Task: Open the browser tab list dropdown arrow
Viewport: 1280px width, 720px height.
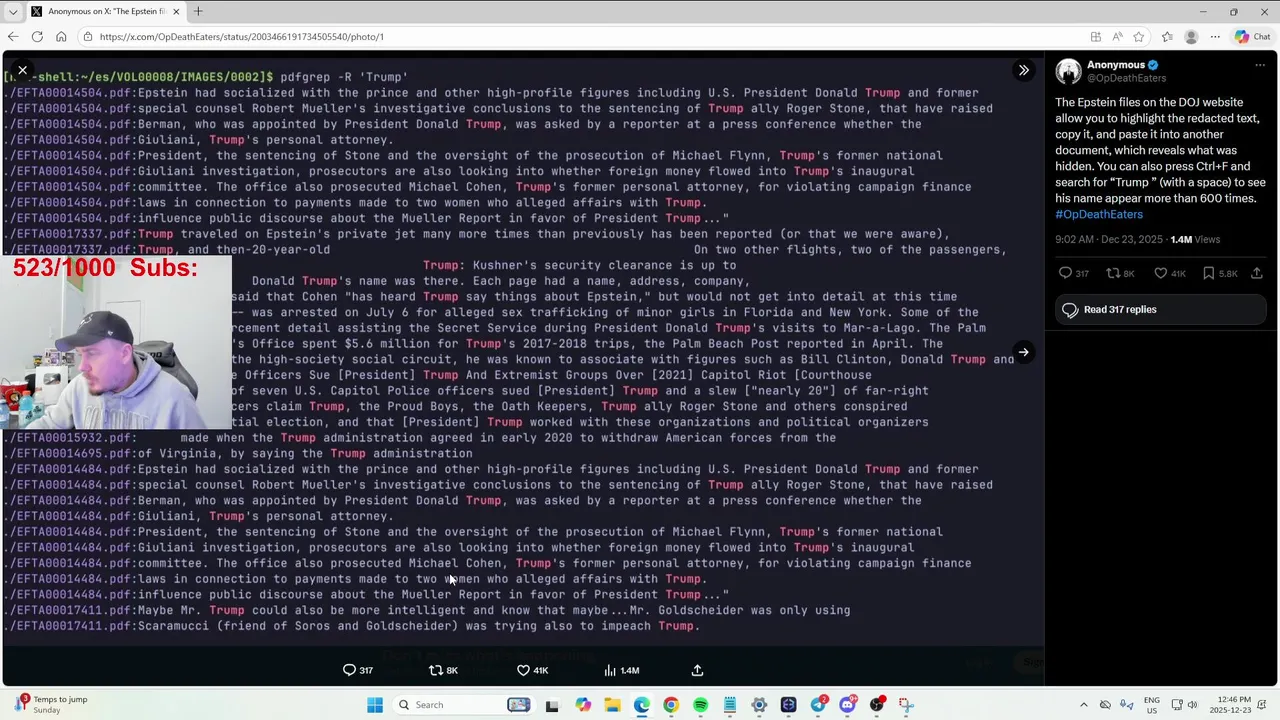Action: pyautogui.click(x=13, y=12)
